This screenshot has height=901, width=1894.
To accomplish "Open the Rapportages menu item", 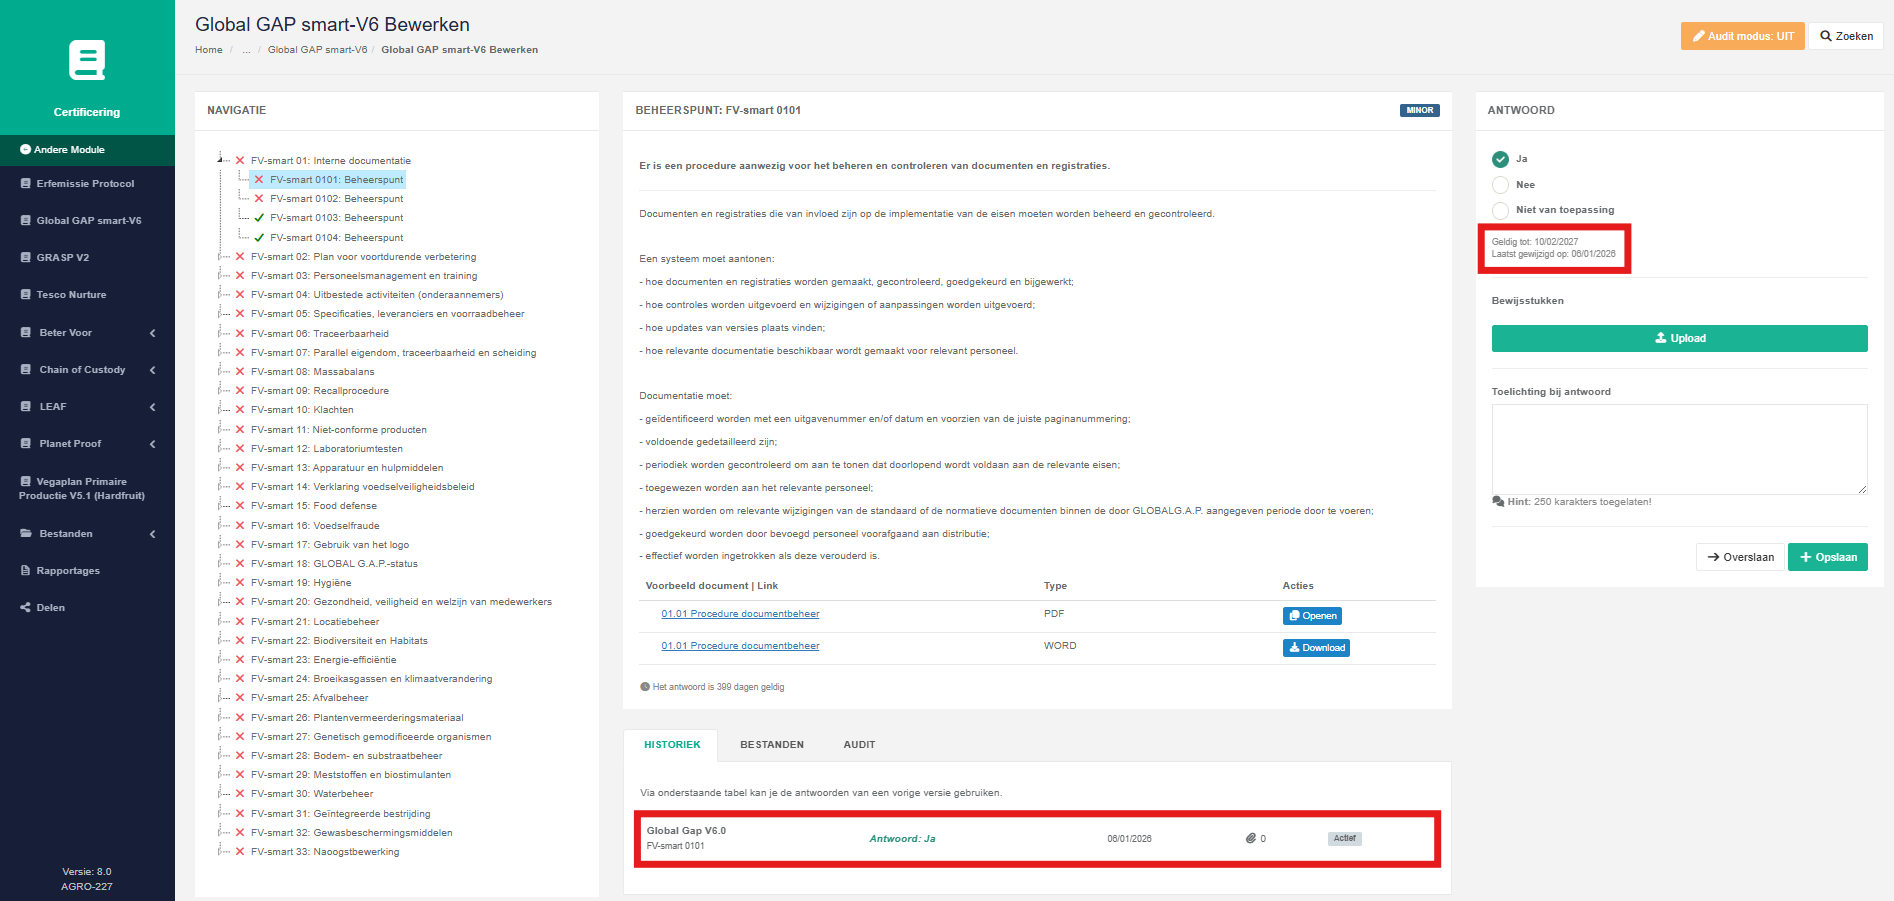I will coord(87,571).
